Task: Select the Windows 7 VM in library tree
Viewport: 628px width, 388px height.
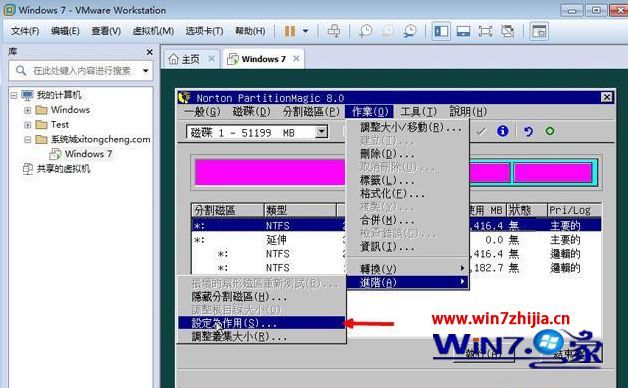Action: tap(88, 154)
